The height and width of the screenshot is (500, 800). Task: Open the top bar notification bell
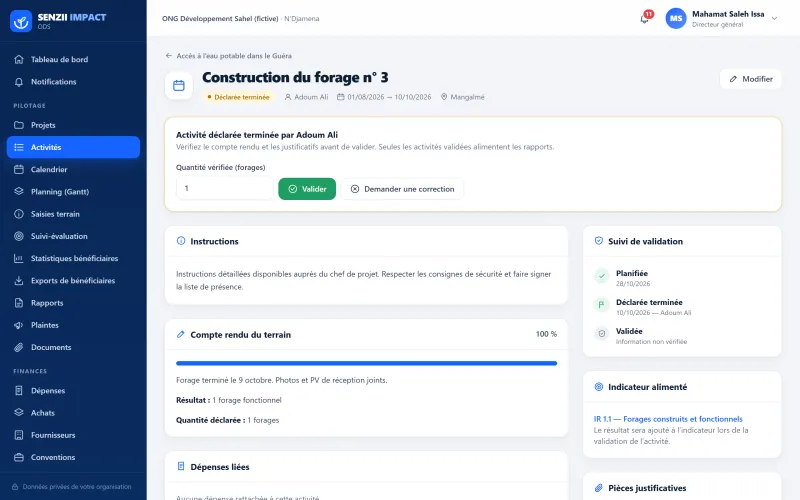(x=645, y=19)
